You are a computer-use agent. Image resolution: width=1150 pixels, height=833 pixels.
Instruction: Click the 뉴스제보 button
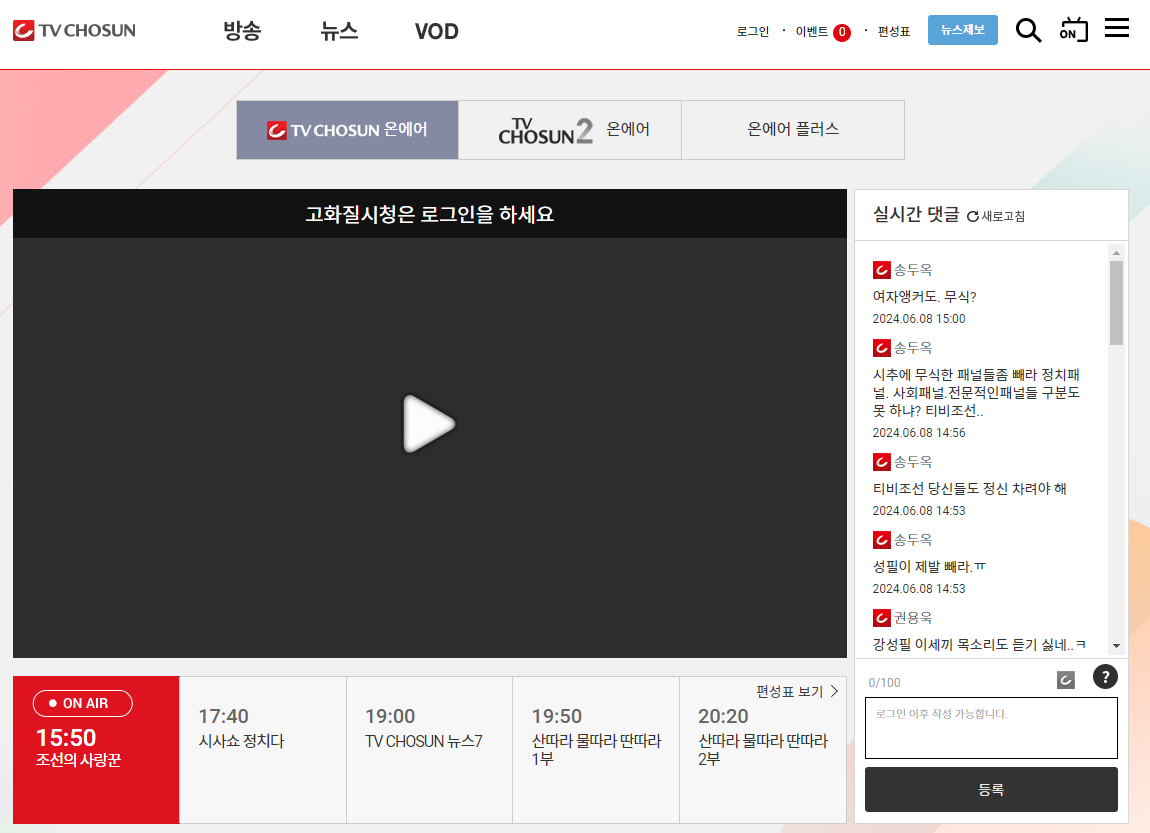[962, 30]
